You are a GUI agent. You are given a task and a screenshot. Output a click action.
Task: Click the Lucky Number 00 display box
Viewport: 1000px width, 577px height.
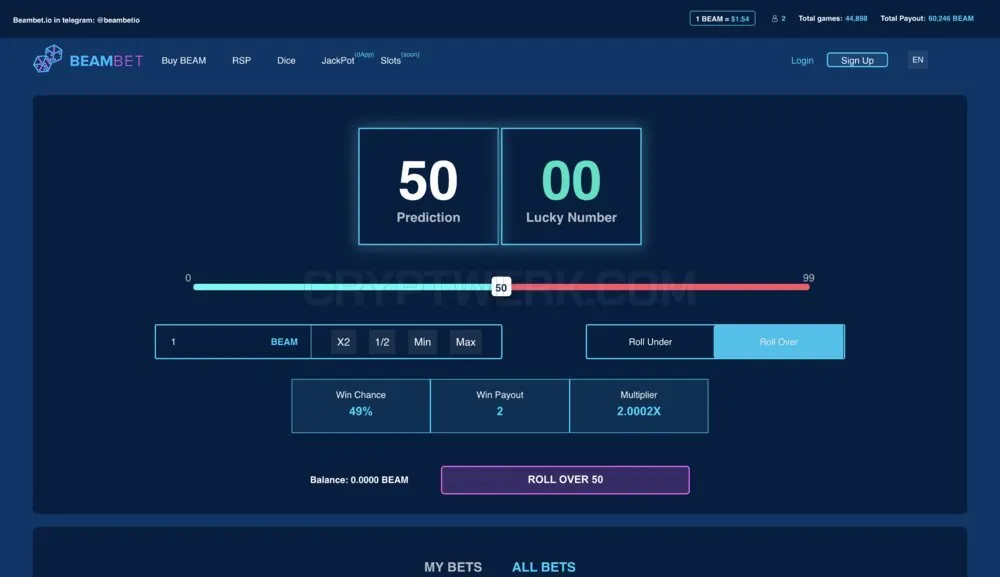pos(571,186)
